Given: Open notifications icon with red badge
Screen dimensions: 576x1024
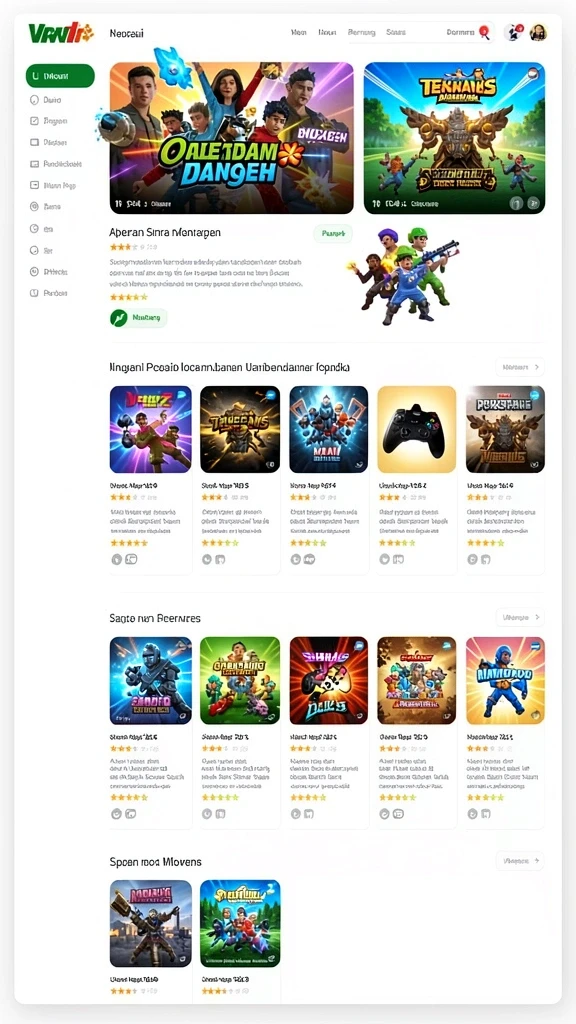Looking at the screenshot, I should tap(515, 32).
